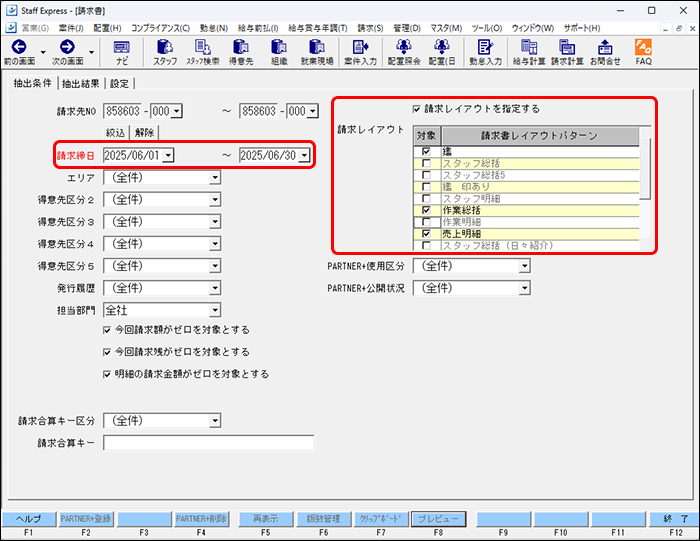Viewport: 700px width, 541px height.
Task: Open the 発行履歴 dropdown
Action: coord(215,288)
